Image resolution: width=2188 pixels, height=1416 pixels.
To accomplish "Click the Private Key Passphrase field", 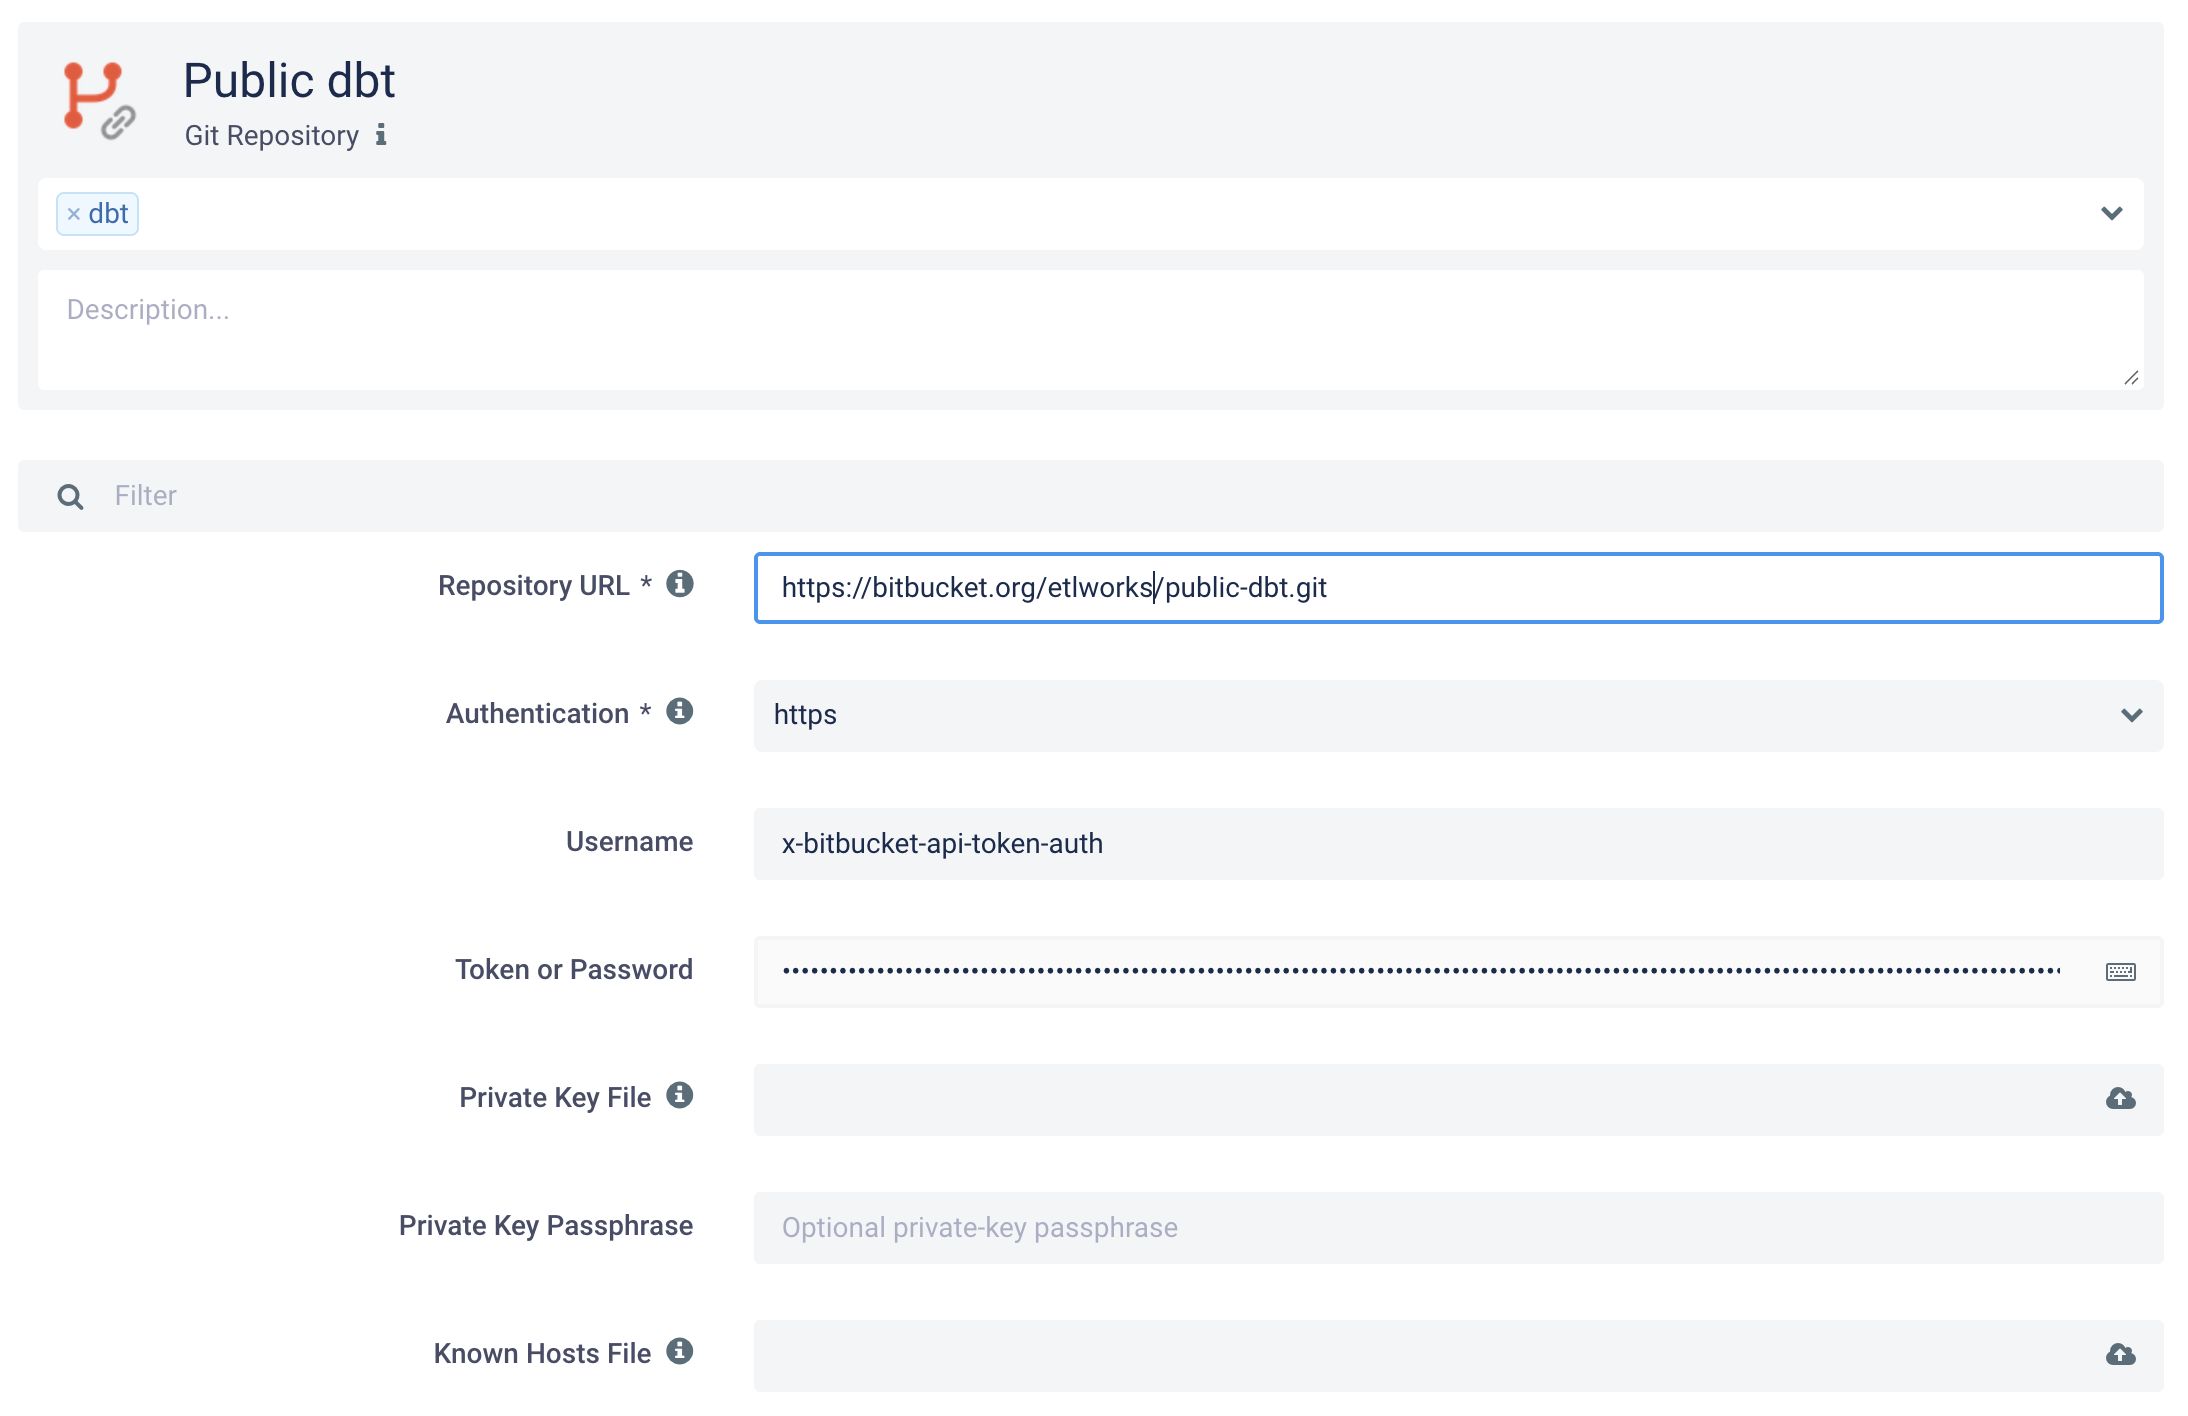I will point(1458,1228).
